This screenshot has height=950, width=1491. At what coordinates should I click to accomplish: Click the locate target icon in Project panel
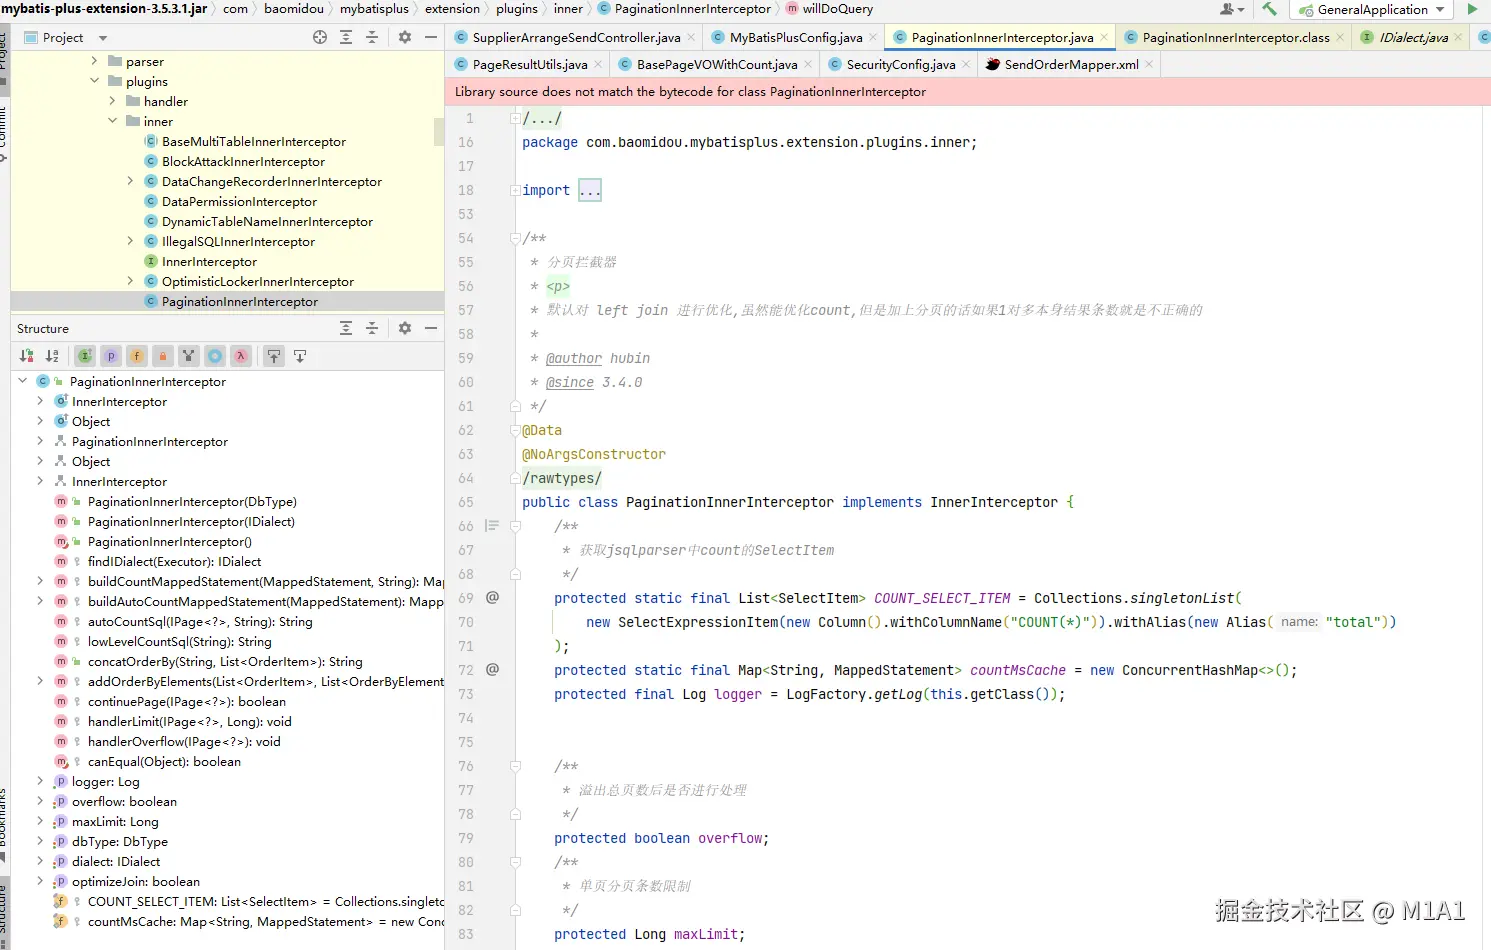320,37
